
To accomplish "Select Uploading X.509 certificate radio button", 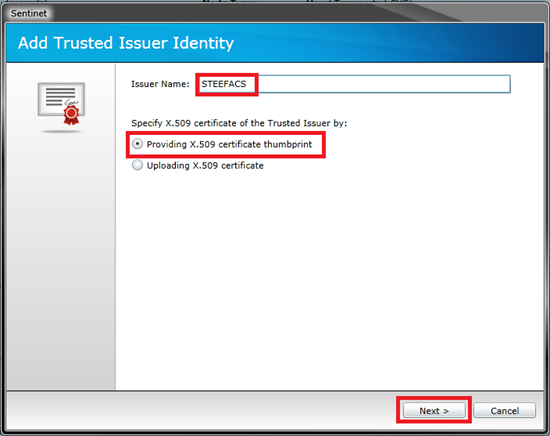I will coord(137,165).
